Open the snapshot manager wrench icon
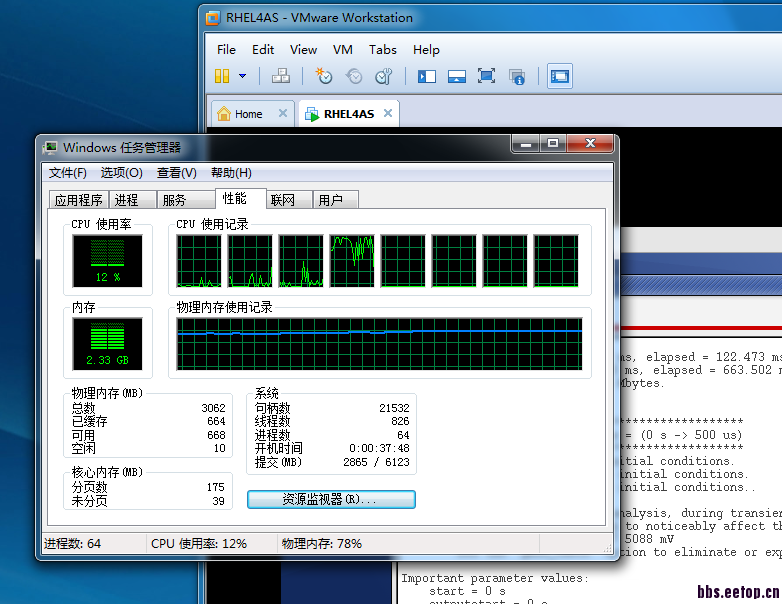Viewport: 782px width, 604px height. click(x=384, y=76)
